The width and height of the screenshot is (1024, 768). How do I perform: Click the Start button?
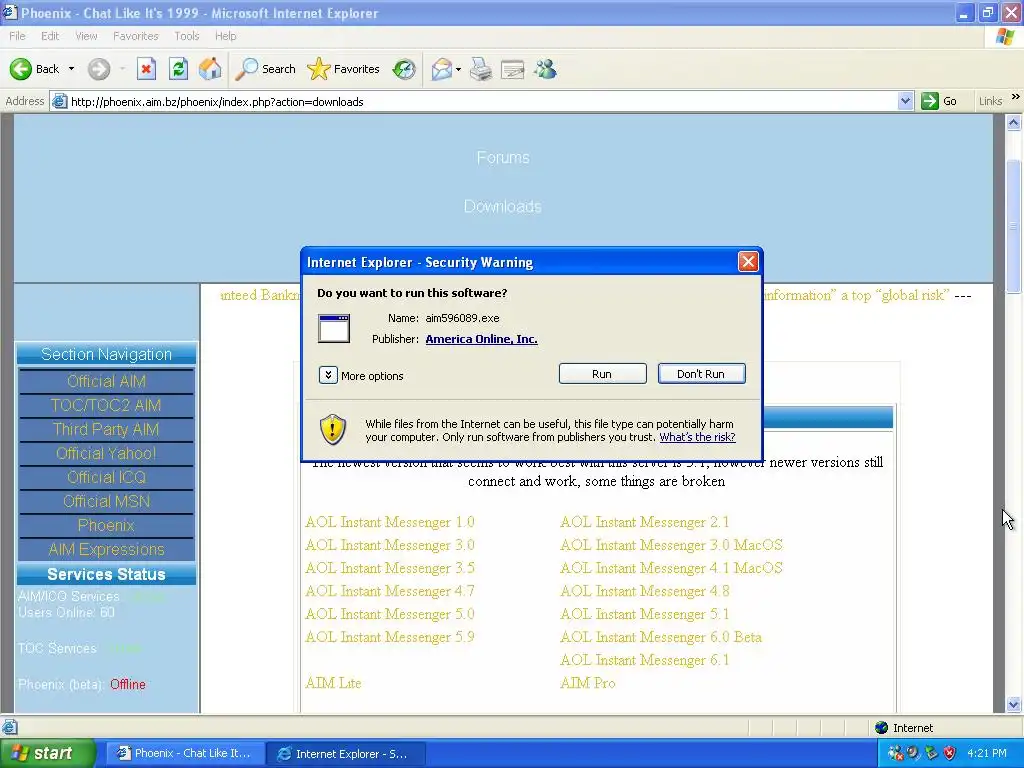46,753
